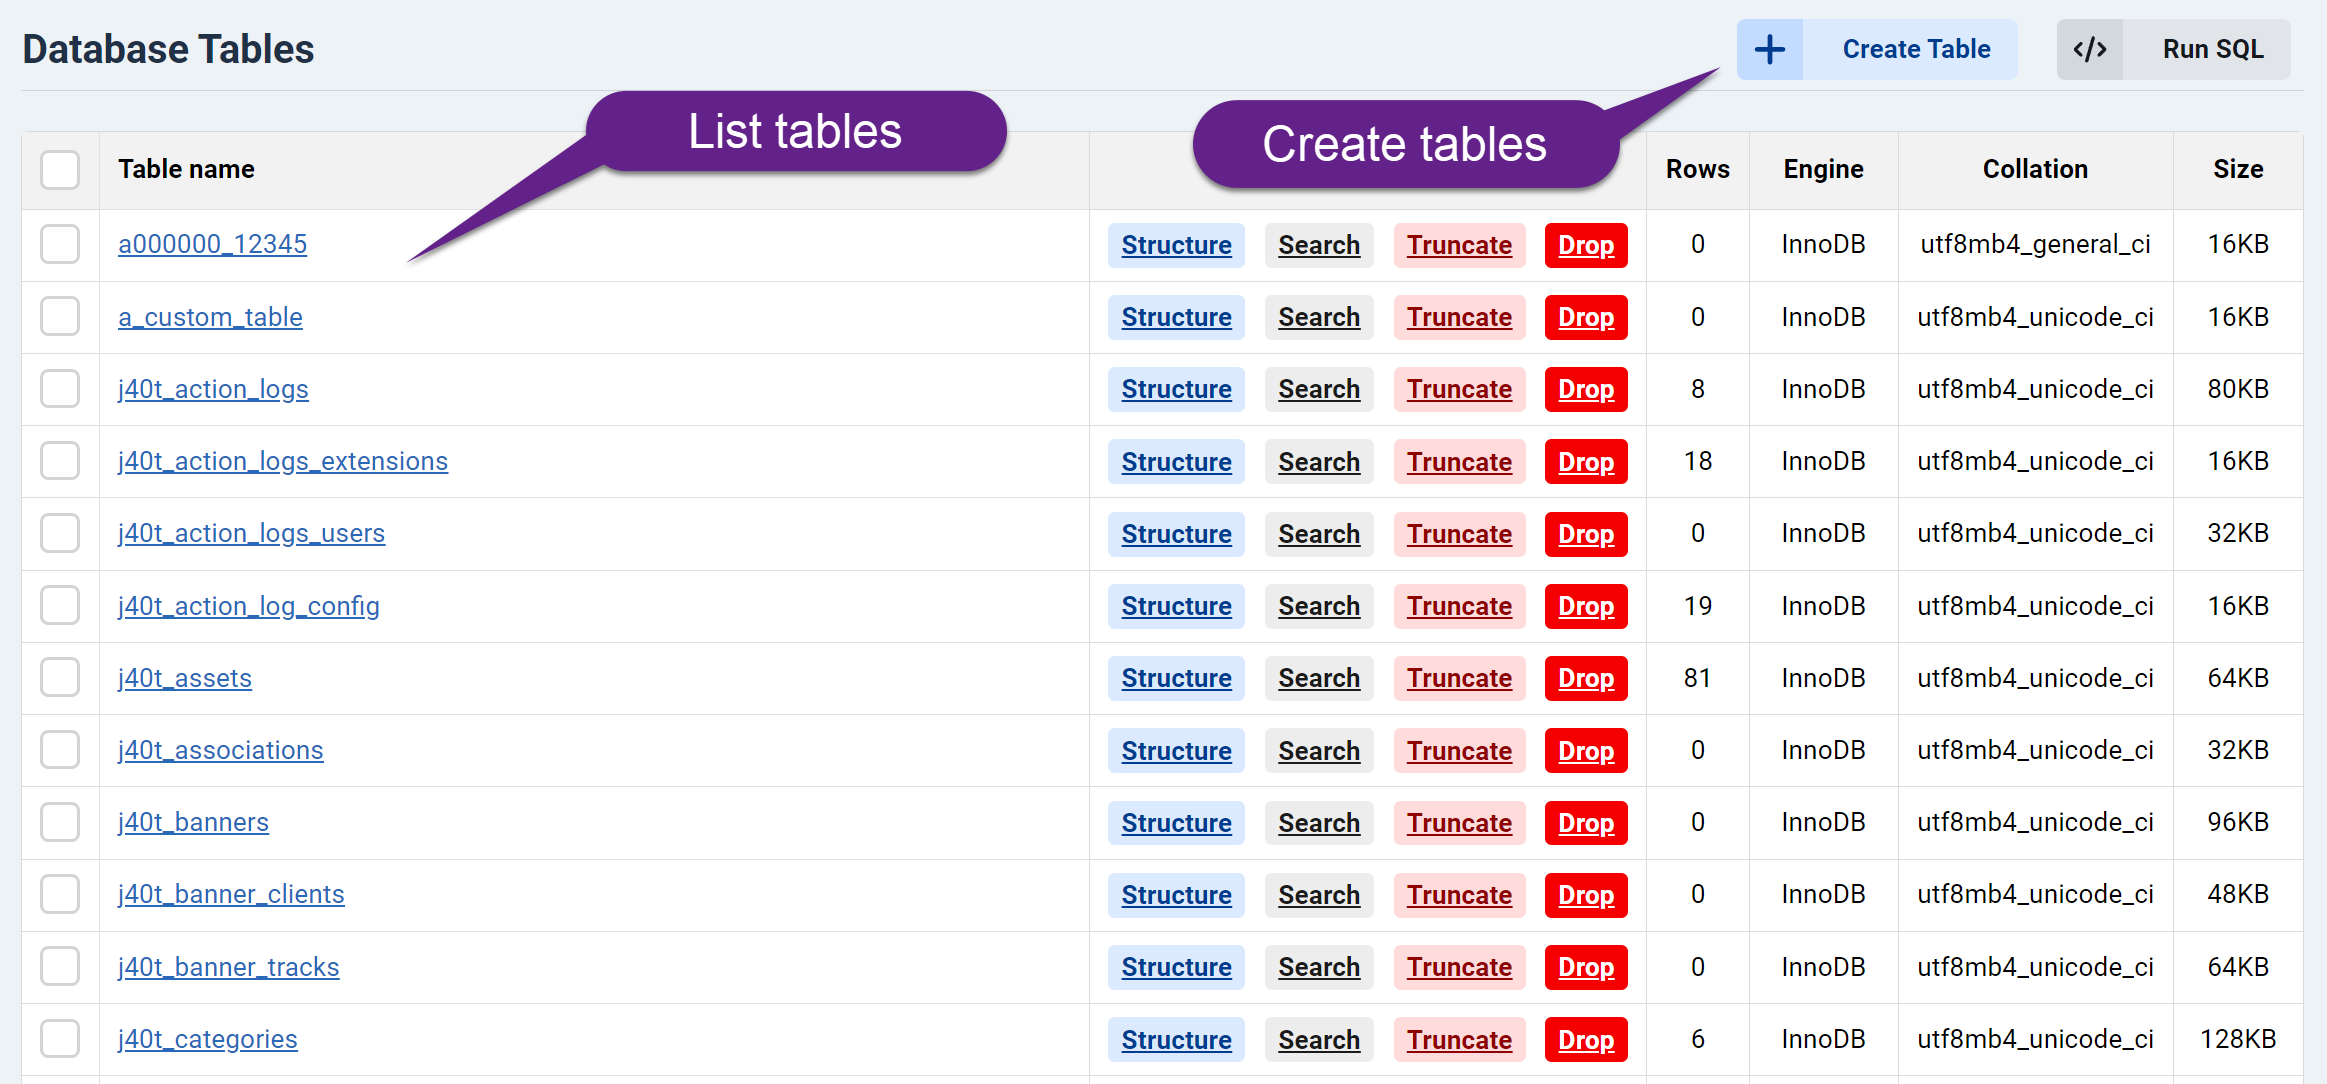The image size is (2327, 1084).
Task: View Structure of j40t_action_logs
Action: tap(1176, 389)
